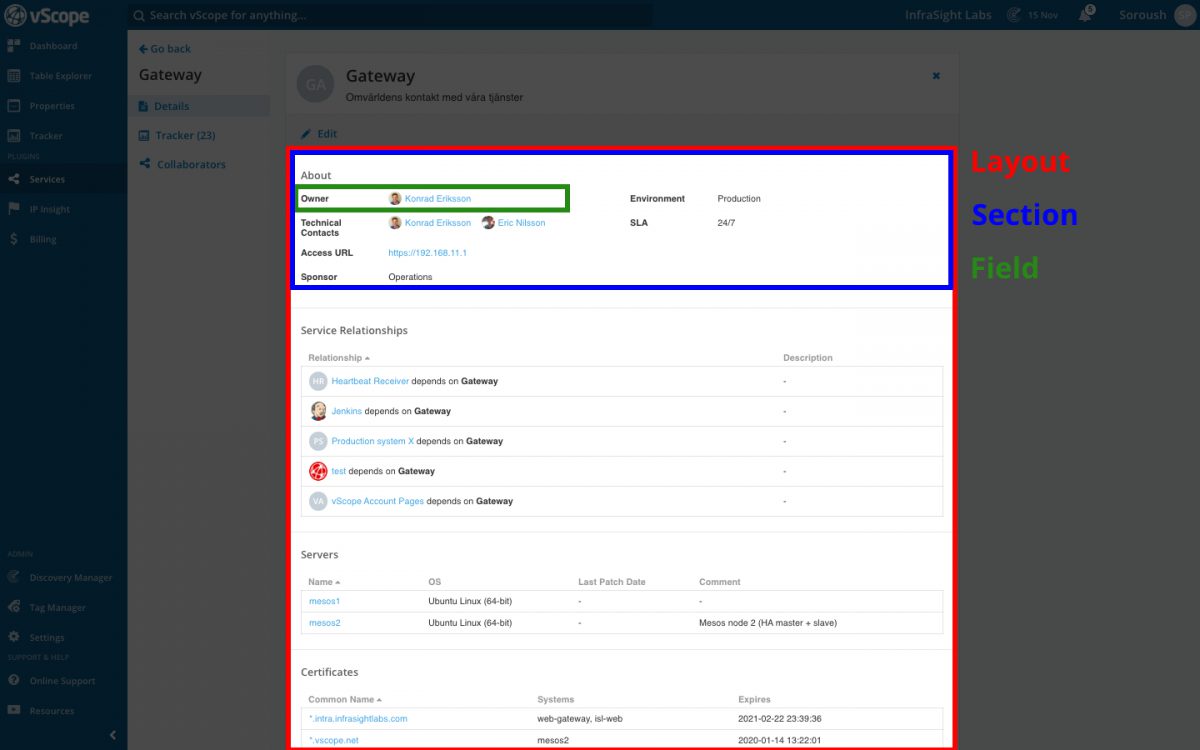
Task: Click the Tag Manager icon
Action: 14,607
